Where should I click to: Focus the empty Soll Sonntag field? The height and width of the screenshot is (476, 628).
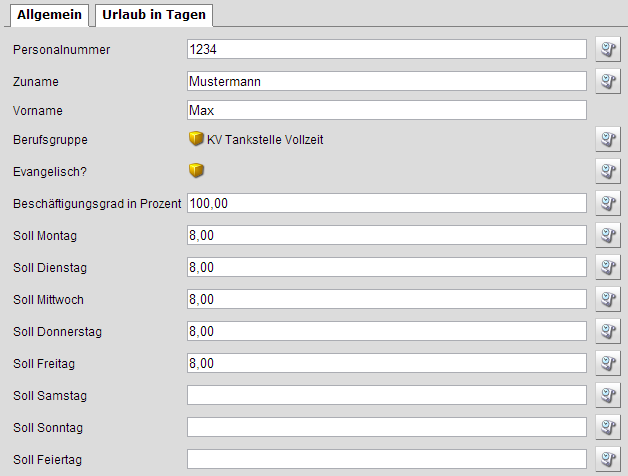point(386,427)
